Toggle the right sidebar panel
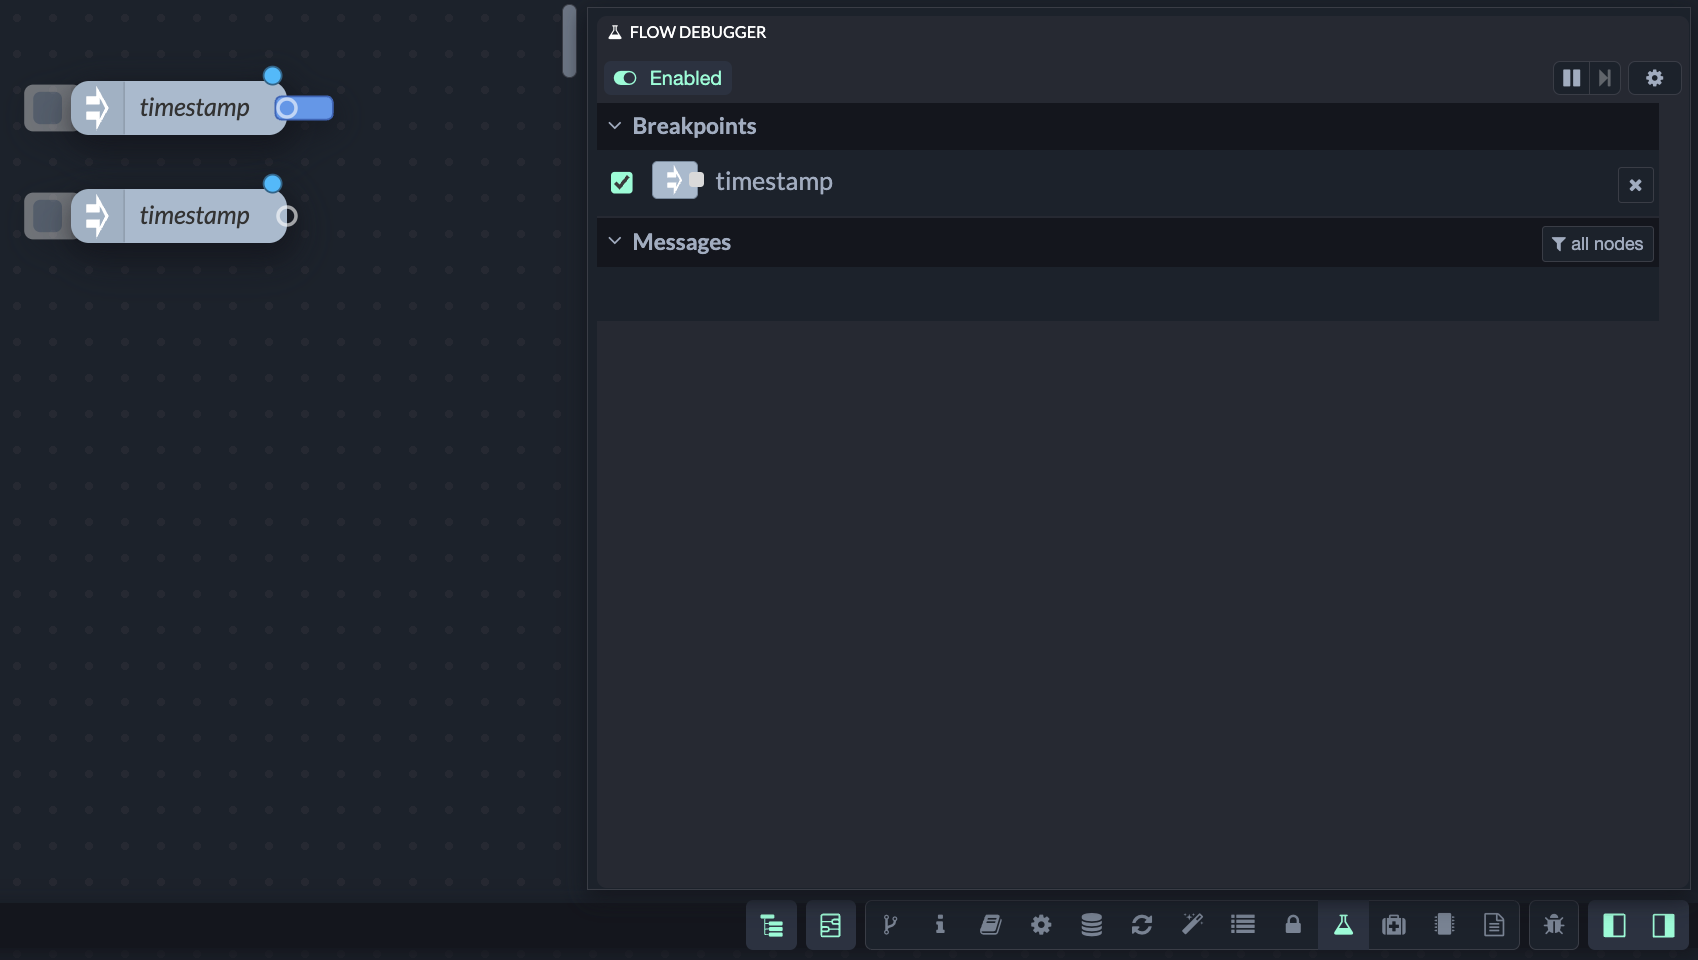This screenshot has height=960, width=1698. point(1664,925)
